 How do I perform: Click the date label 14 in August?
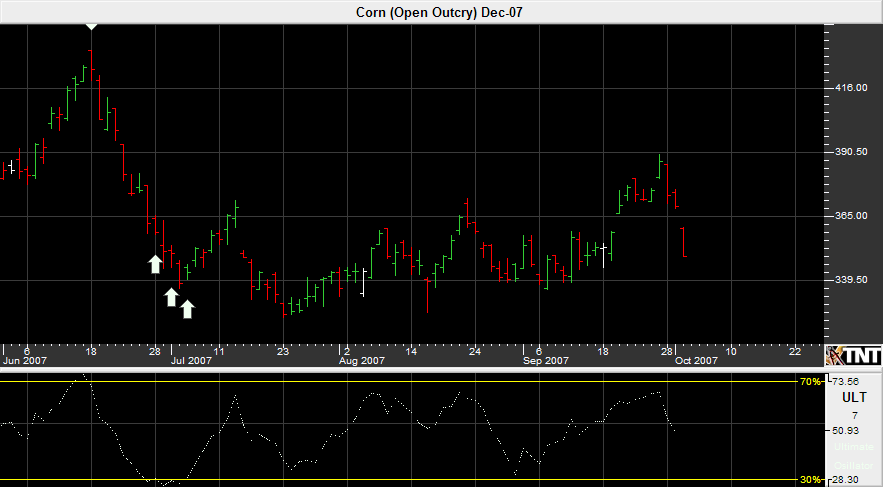(411, 351)
